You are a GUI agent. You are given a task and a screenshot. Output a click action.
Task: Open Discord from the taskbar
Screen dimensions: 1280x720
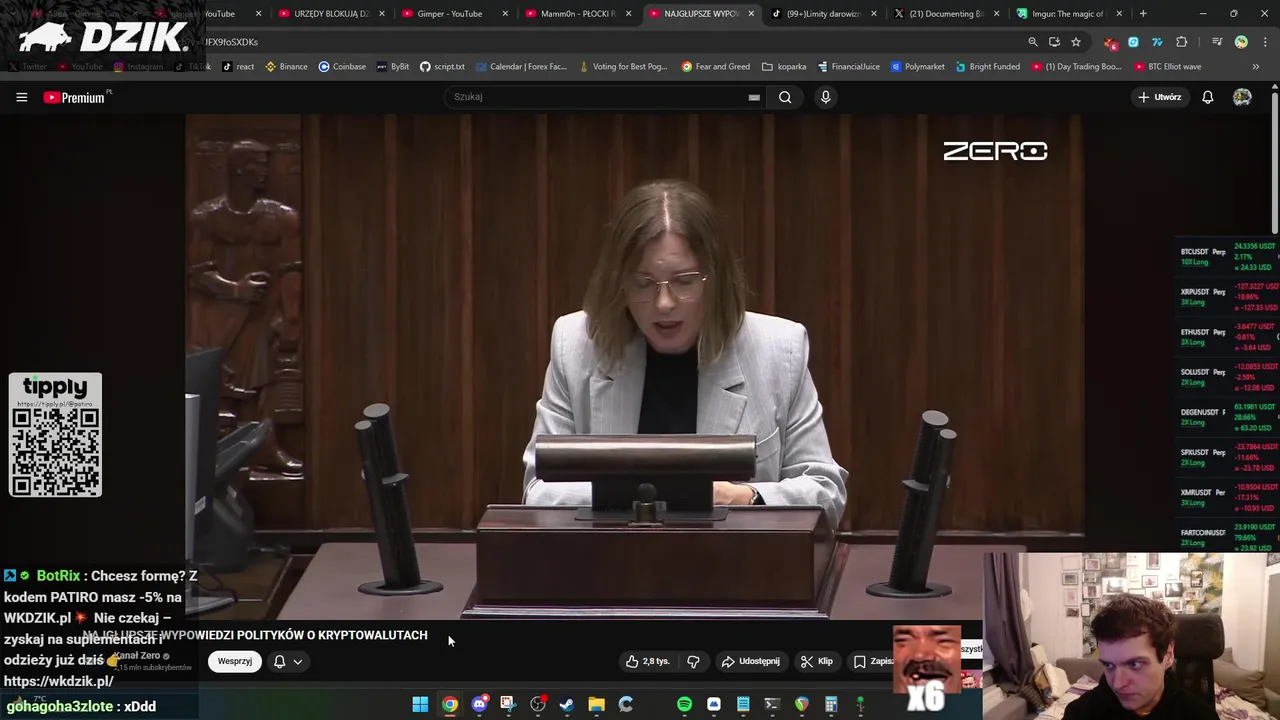[x=479, y=705]
